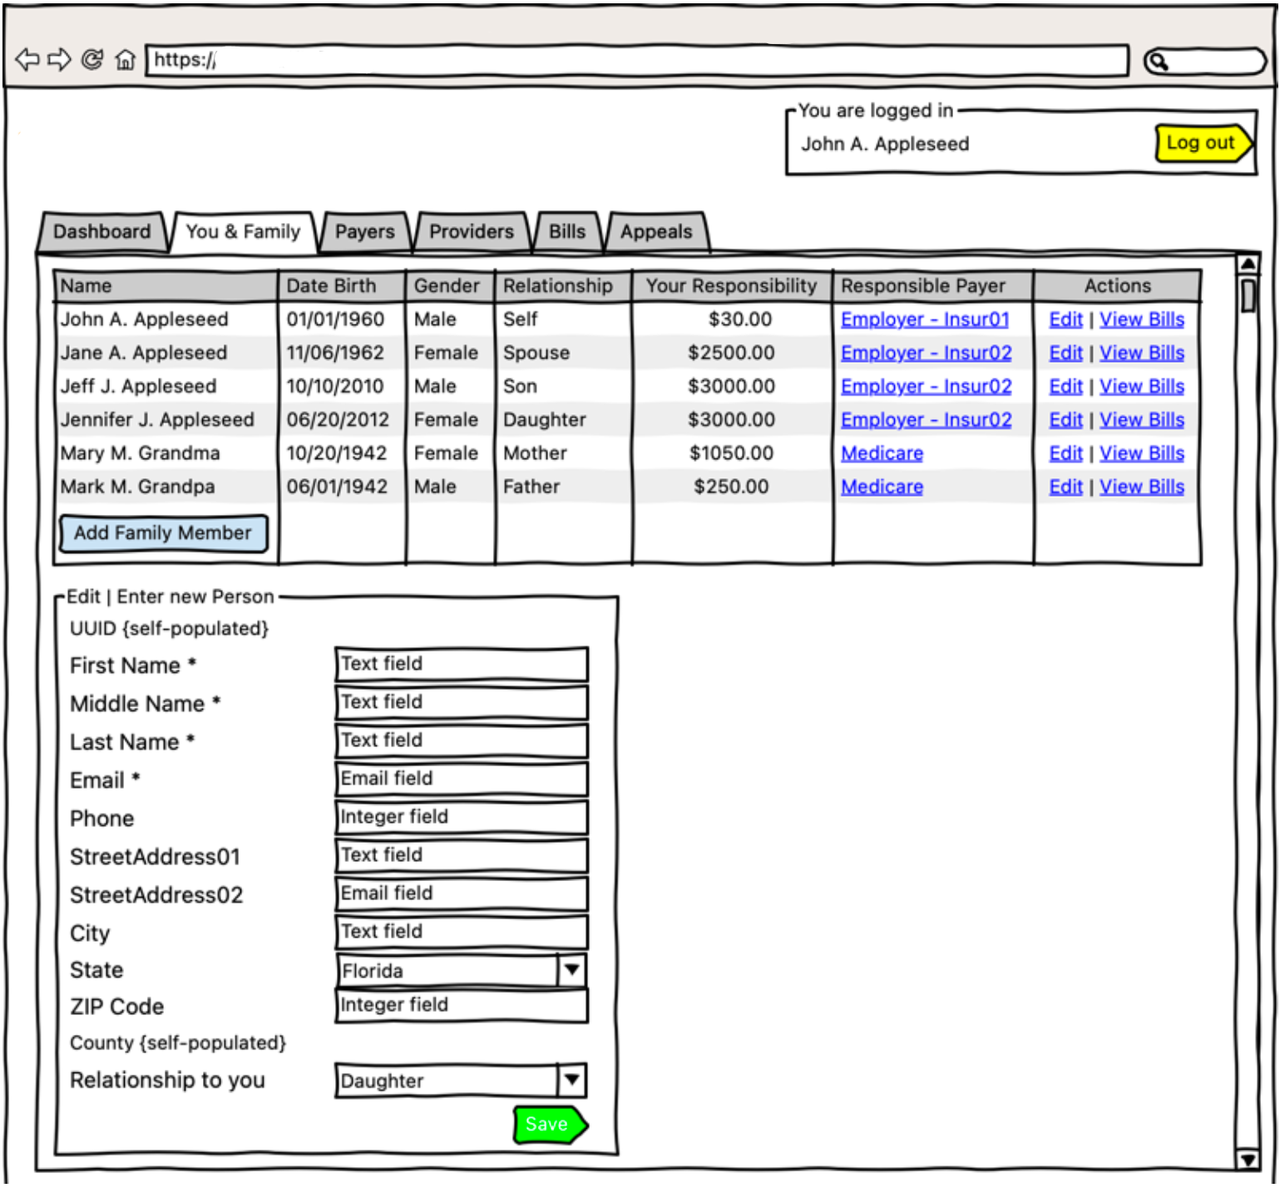Open the Dashboard tab
This screenshot has width=1280, height=1188.
(103, 231)
